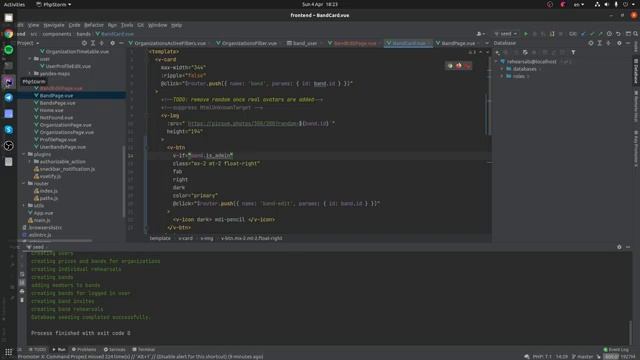The width and height of the screenshot is (640, 360).
Task: Open the Project view dropdown
Action: 28,43
